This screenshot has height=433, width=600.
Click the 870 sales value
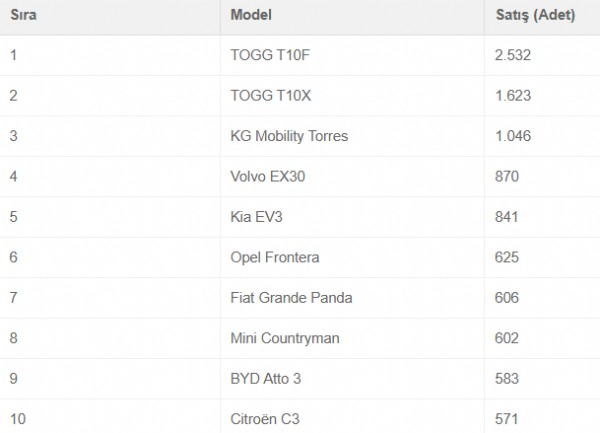click(x=507, y=177)
